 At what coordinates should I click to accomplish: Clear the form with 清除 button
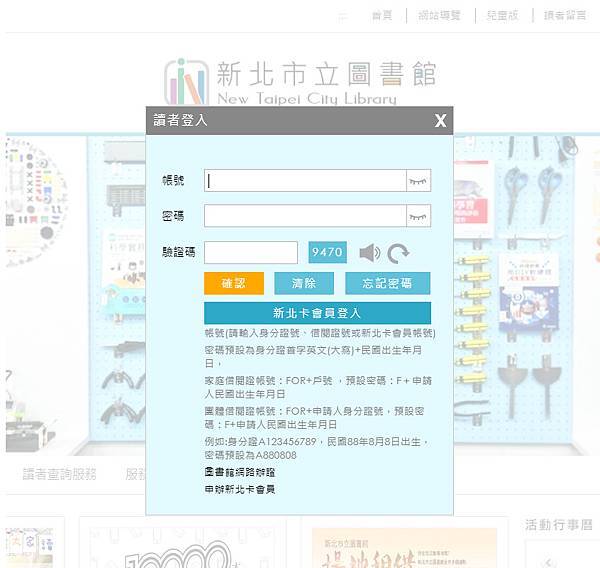(304, 283)
